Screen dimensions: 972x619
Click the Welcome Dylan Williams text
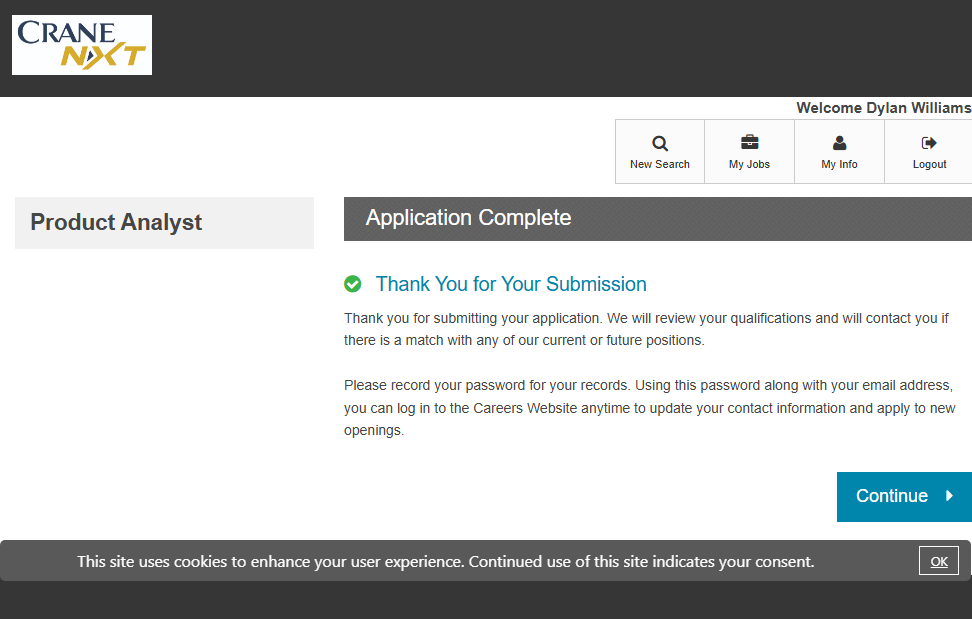(883, 108)
